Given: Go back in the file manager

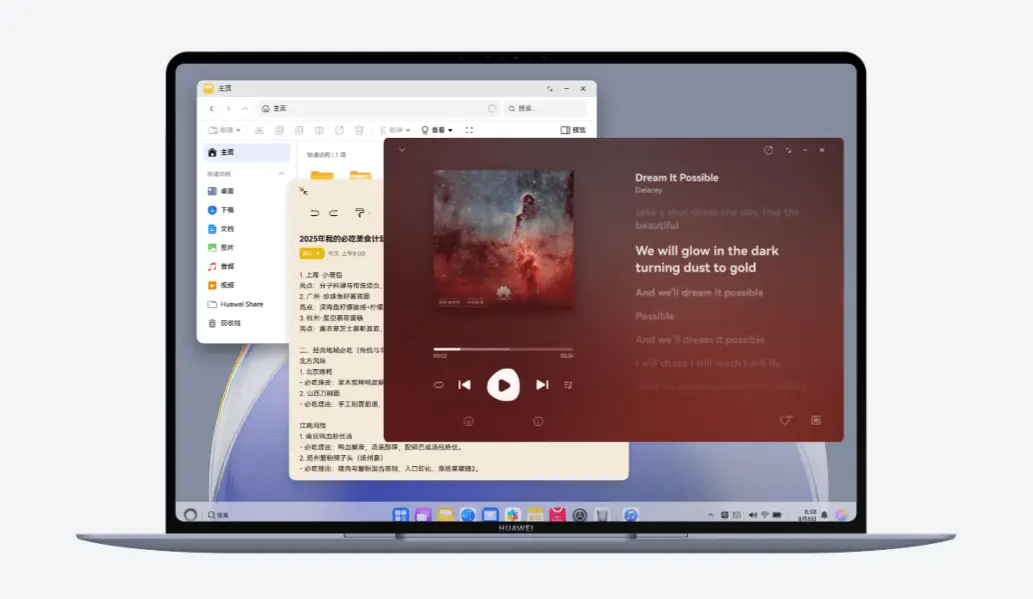Looking at the screenshot, I should click(x=211, y=108).
